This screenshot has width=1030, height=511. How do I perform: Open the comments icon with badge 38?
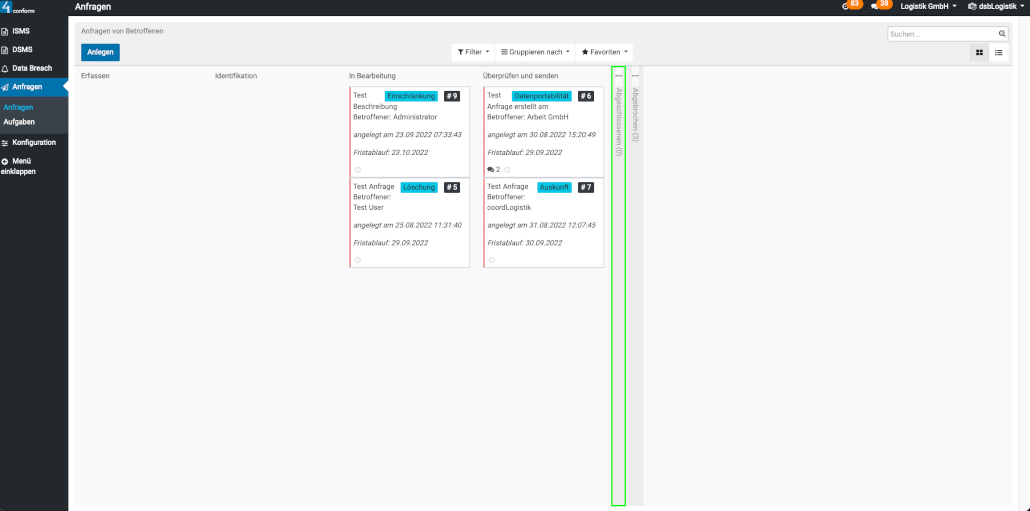pyautogui.click(x=875, y=6)
